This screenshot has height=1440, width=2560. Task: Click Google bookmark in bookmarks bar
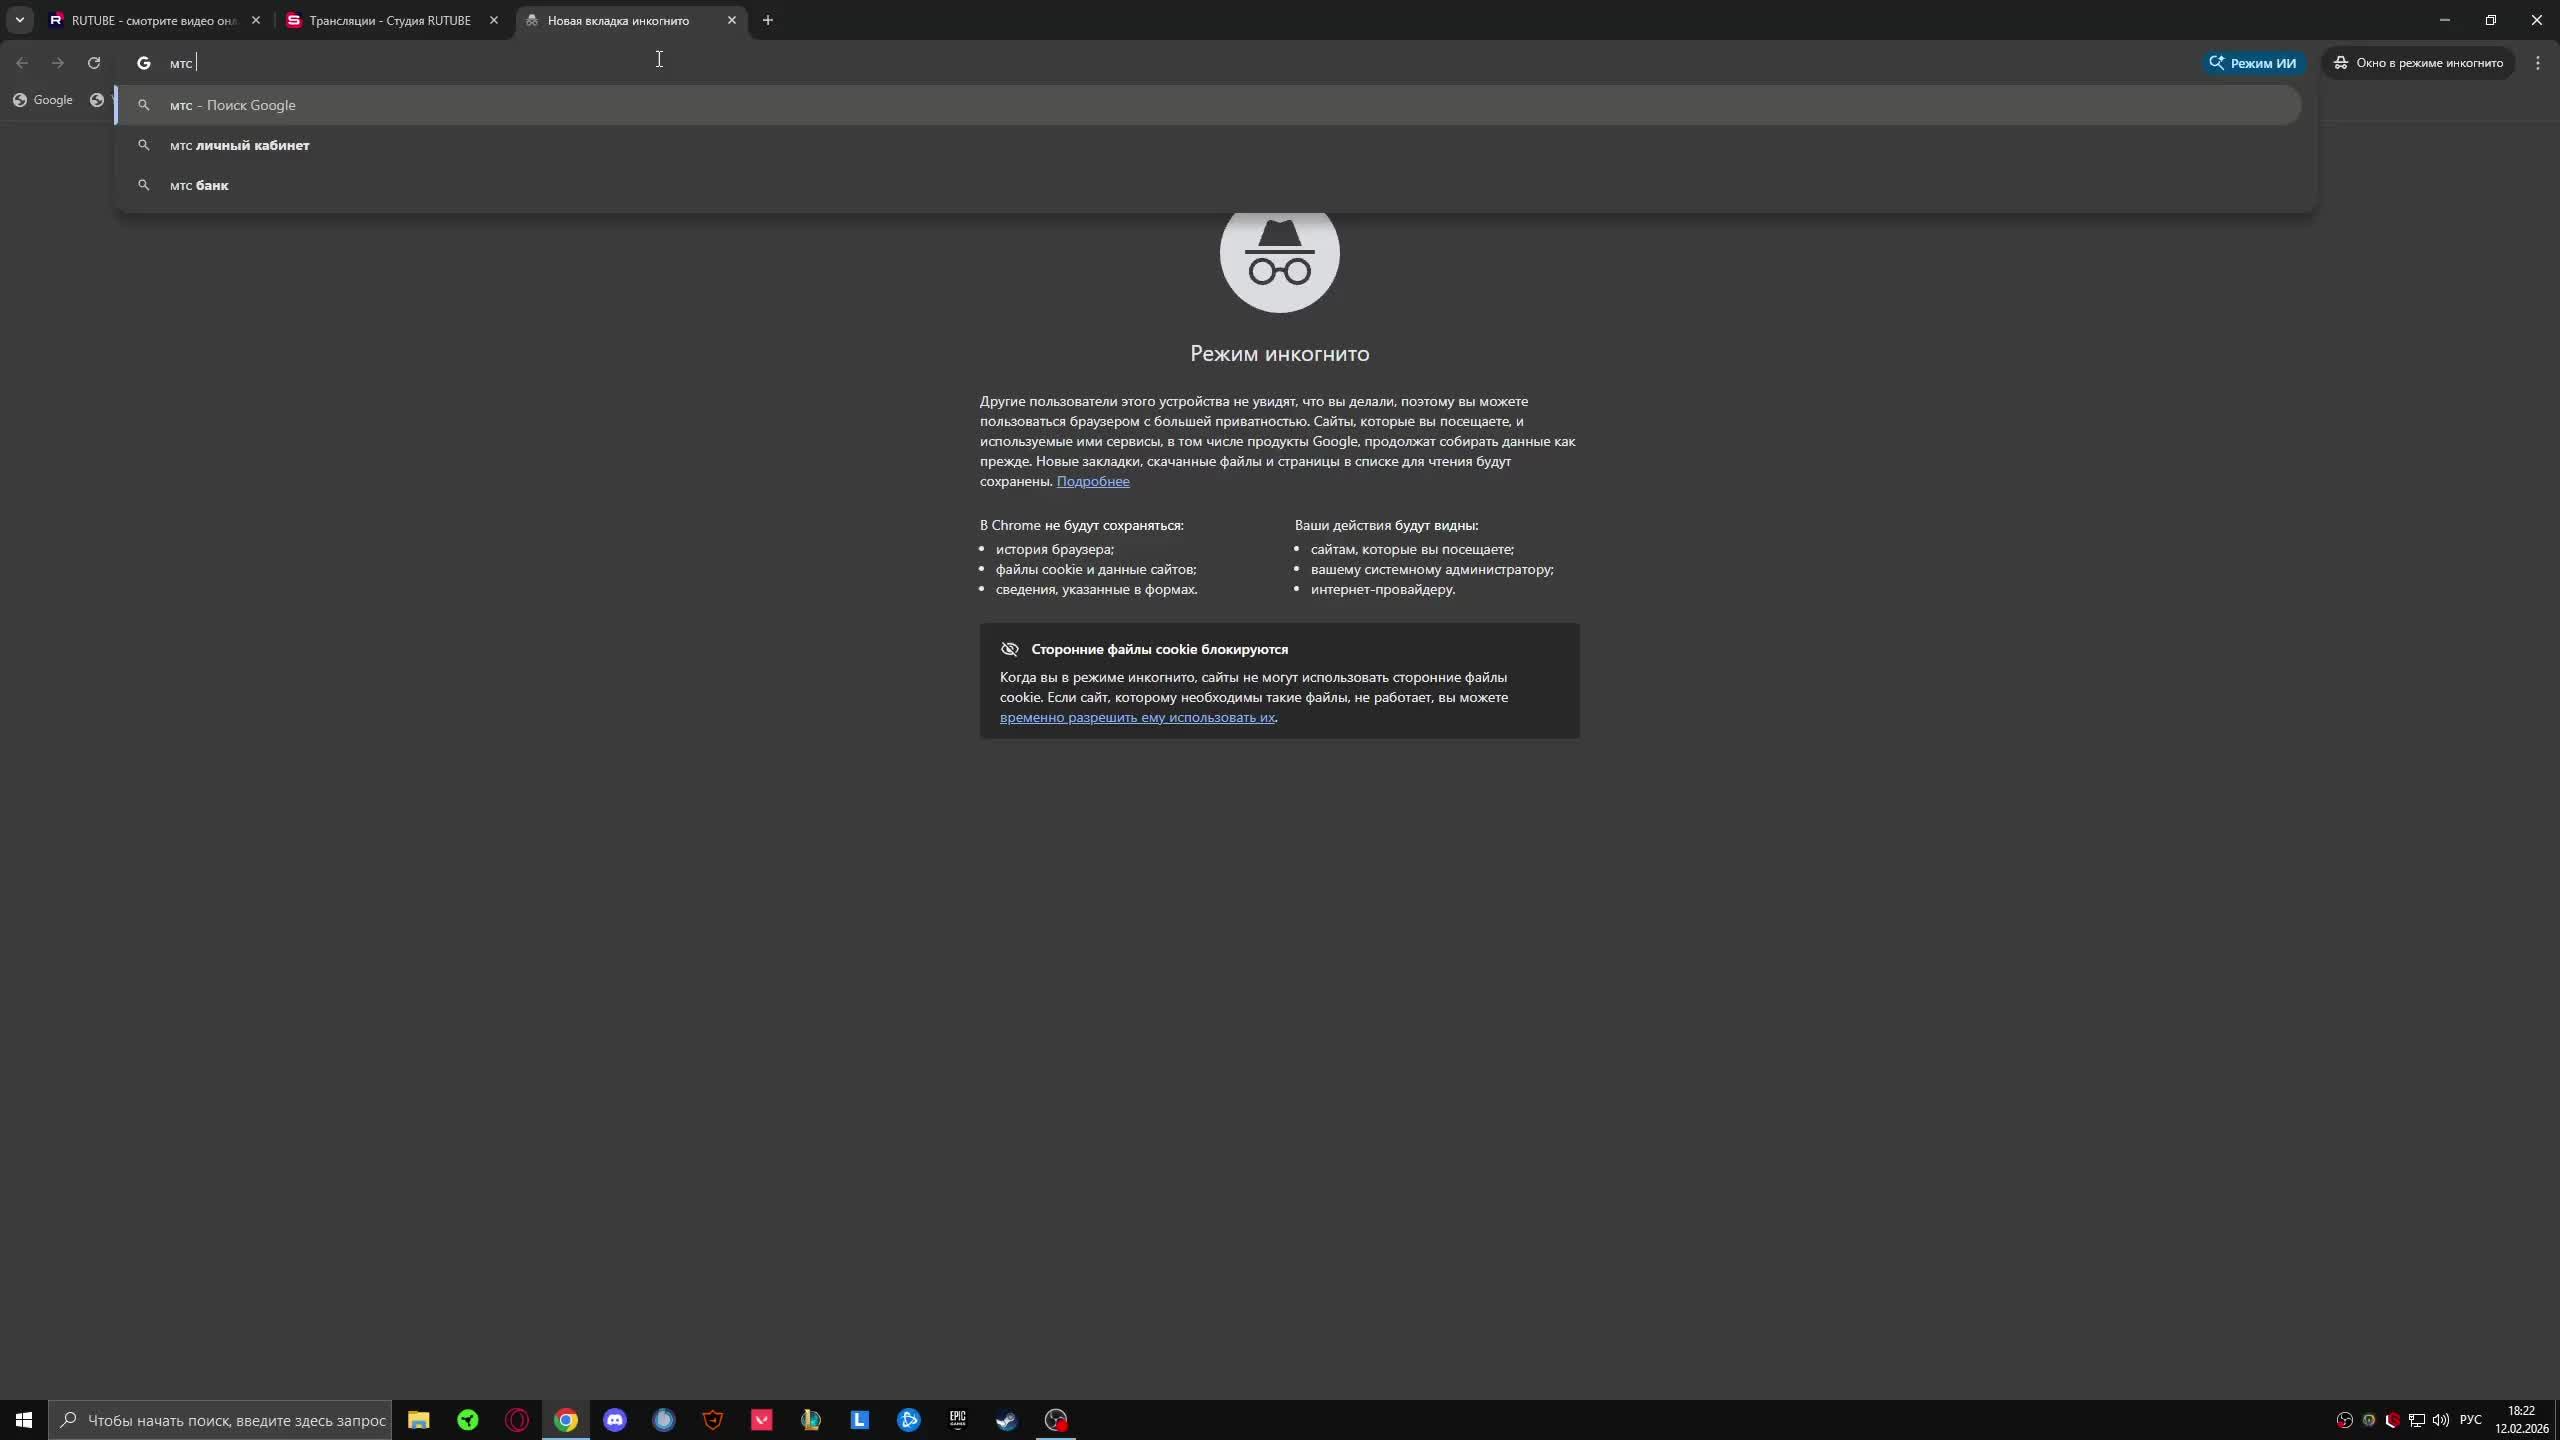coord(43,100)
